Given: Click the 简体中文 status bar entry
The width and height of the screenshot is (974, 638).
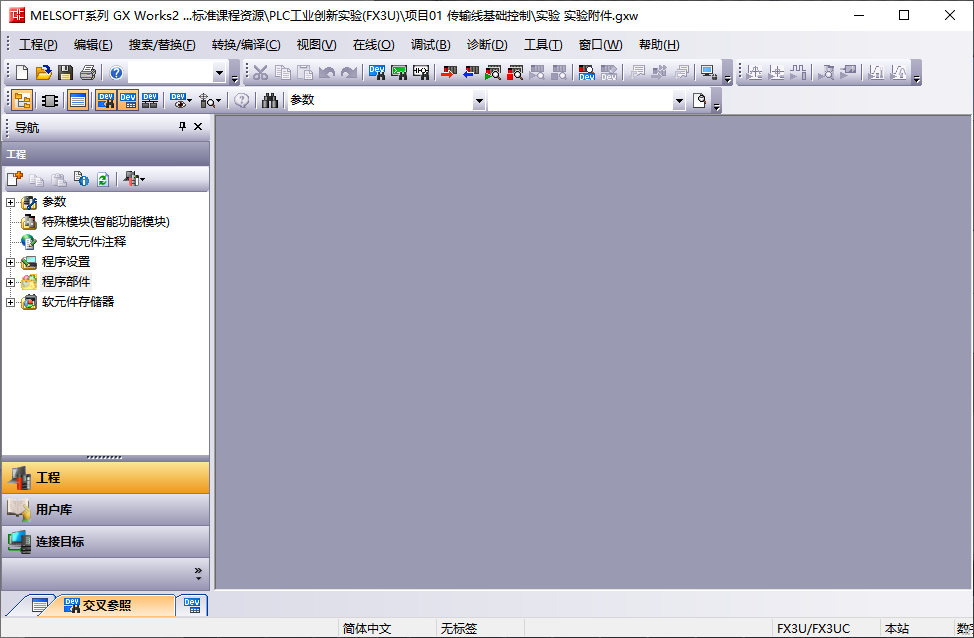Looking at the screenshot, I should [366, 629].
